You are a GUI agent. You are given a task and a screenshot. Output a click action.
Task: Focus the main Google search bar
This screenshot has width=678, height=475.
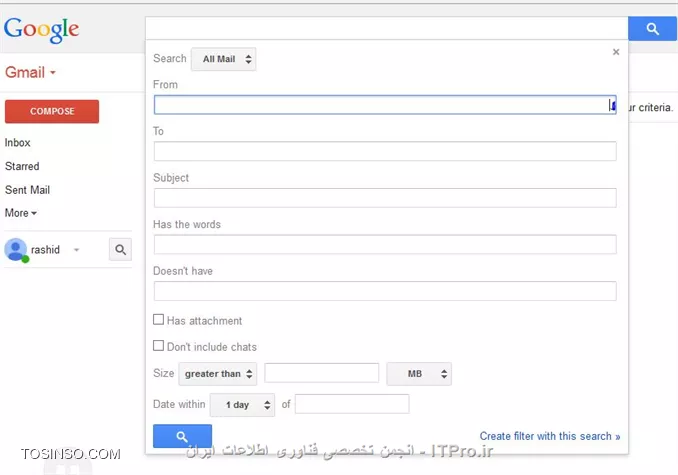[387, 29]
